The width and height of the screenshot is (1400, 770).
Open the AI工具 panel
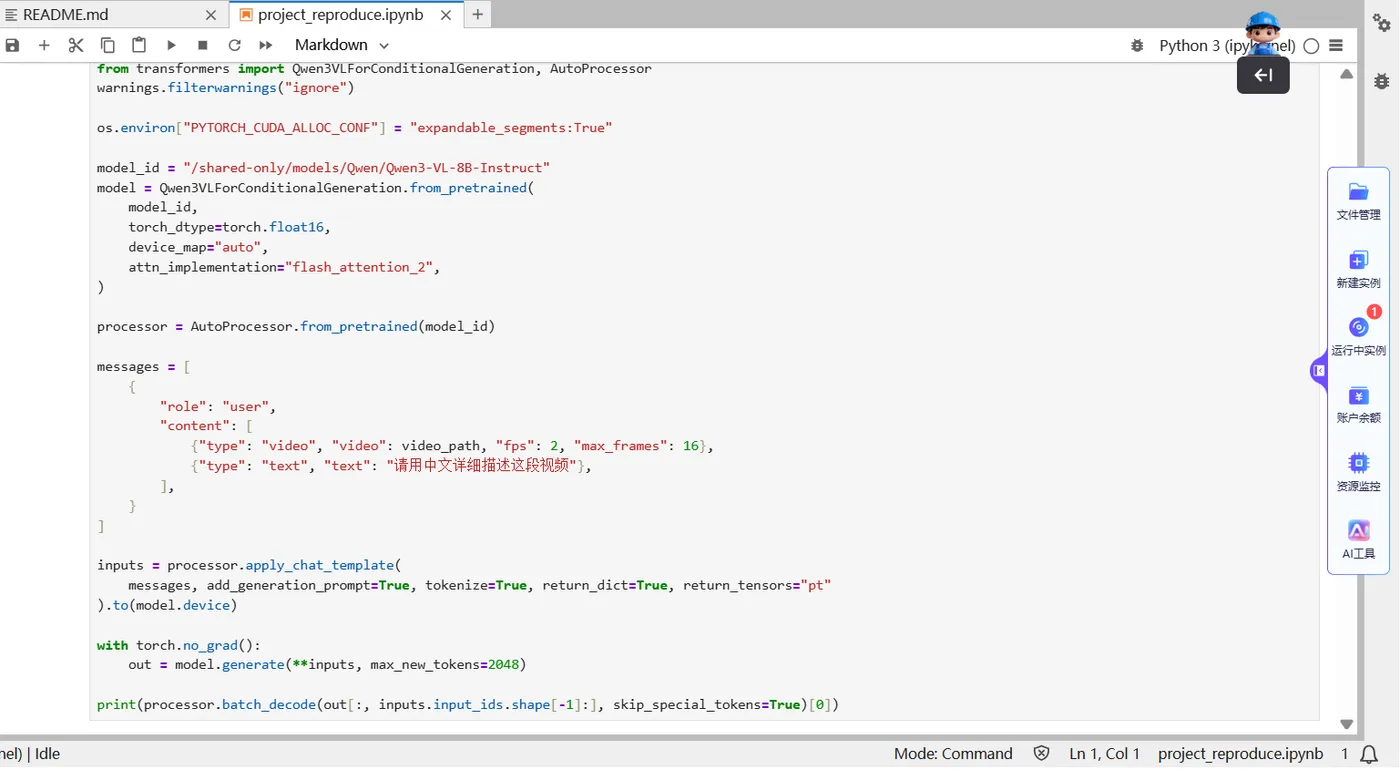click(1358, 540)
